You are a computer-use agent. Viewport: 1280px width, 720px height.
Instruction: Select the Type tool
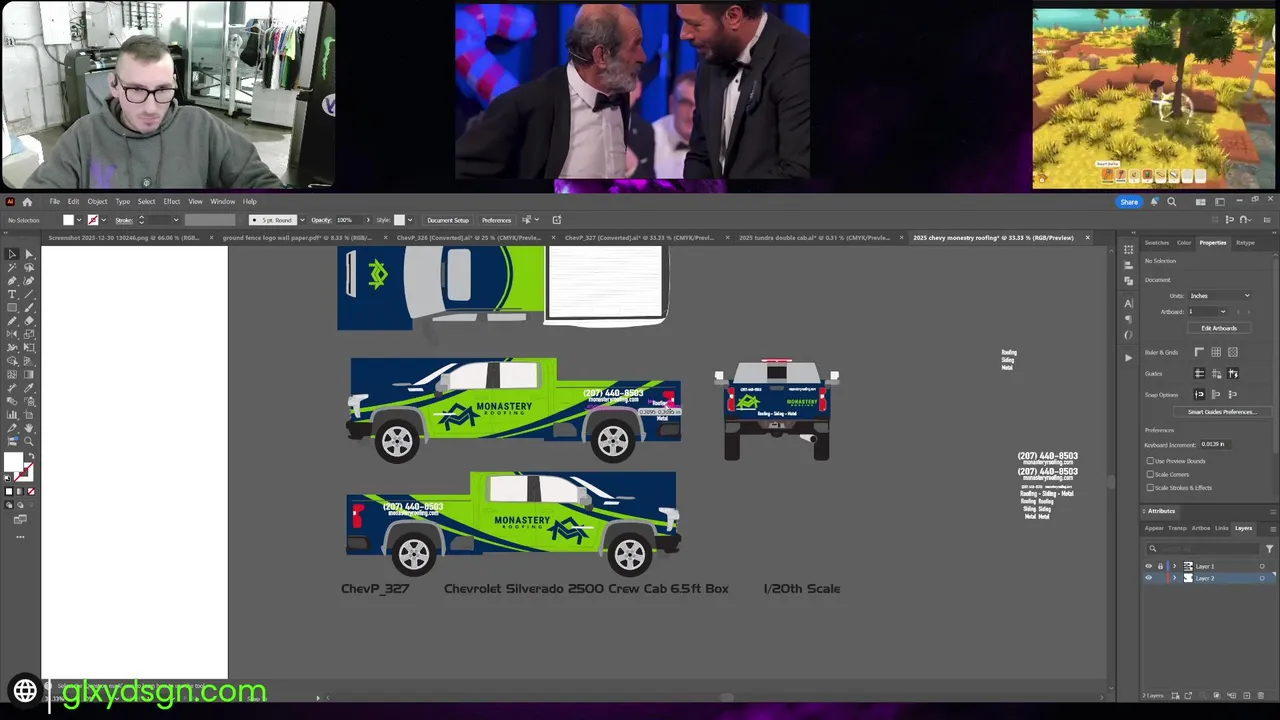coord(12,294)
